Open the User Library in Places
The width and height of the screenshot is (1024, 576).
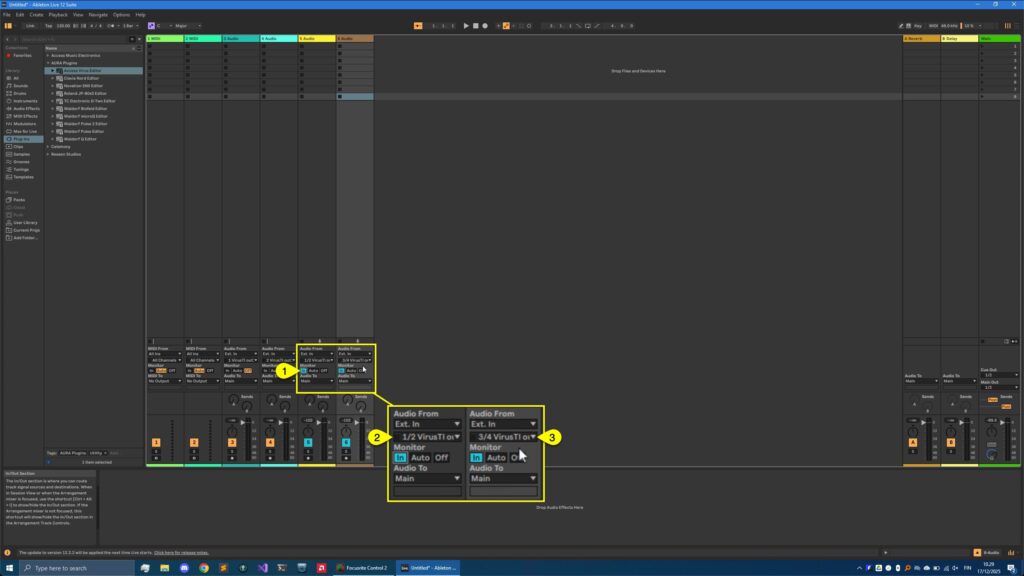(x=25, y=221)
